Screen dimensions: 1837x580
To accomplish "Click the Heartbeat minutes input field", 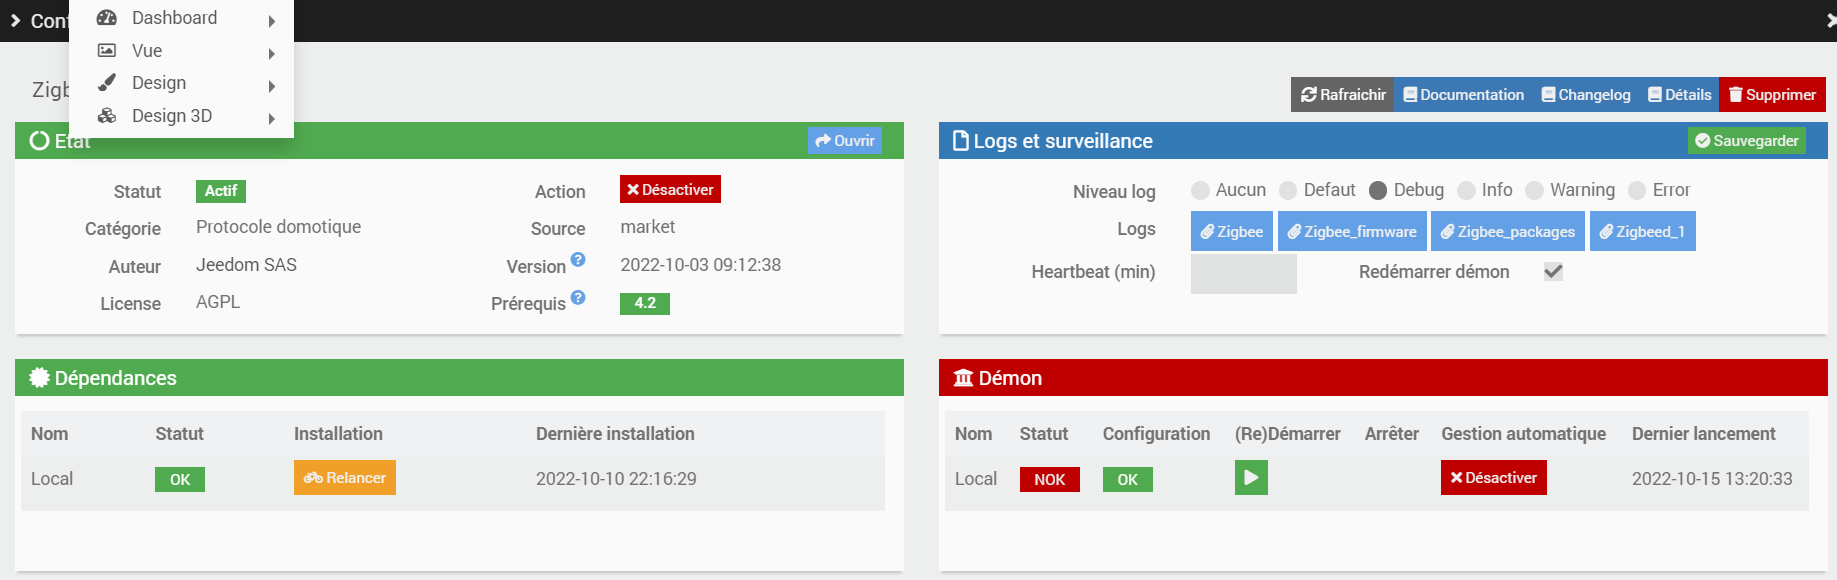I will [x=1243, y=273].
